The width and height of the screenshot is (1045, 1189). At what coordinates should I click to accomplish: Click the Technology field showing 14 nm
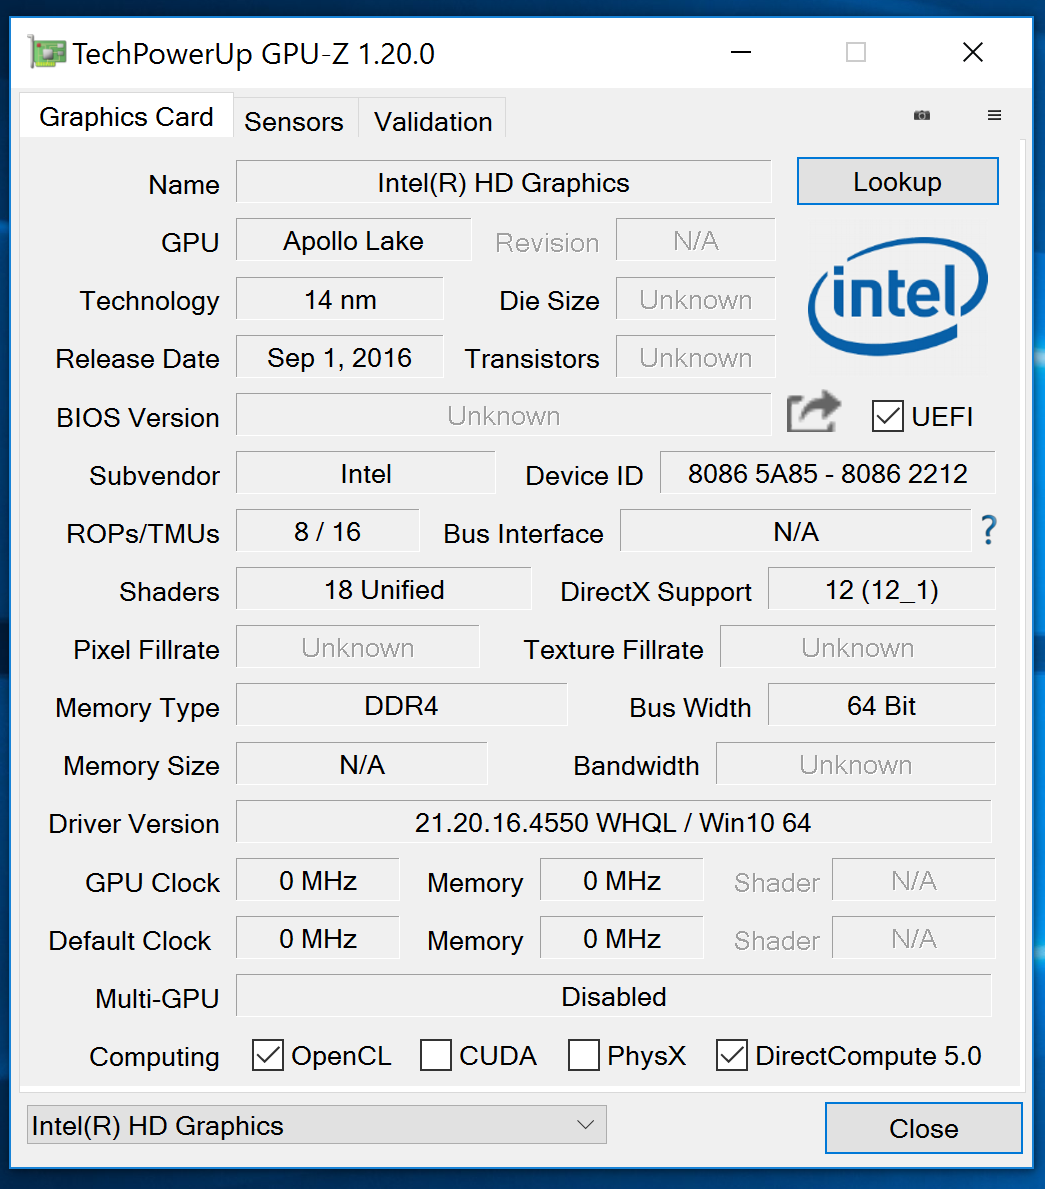point(340,299)
